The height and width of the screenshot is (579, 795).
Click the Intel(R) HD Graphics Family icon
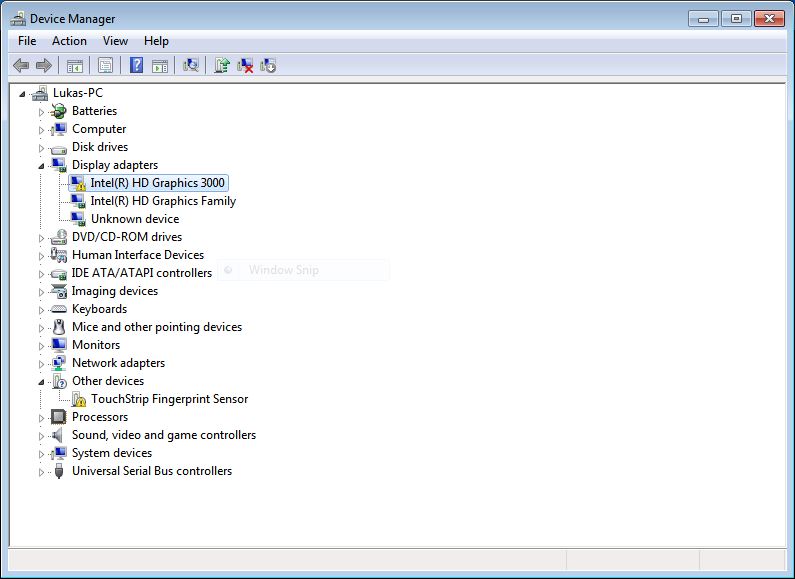click(78, 201)
